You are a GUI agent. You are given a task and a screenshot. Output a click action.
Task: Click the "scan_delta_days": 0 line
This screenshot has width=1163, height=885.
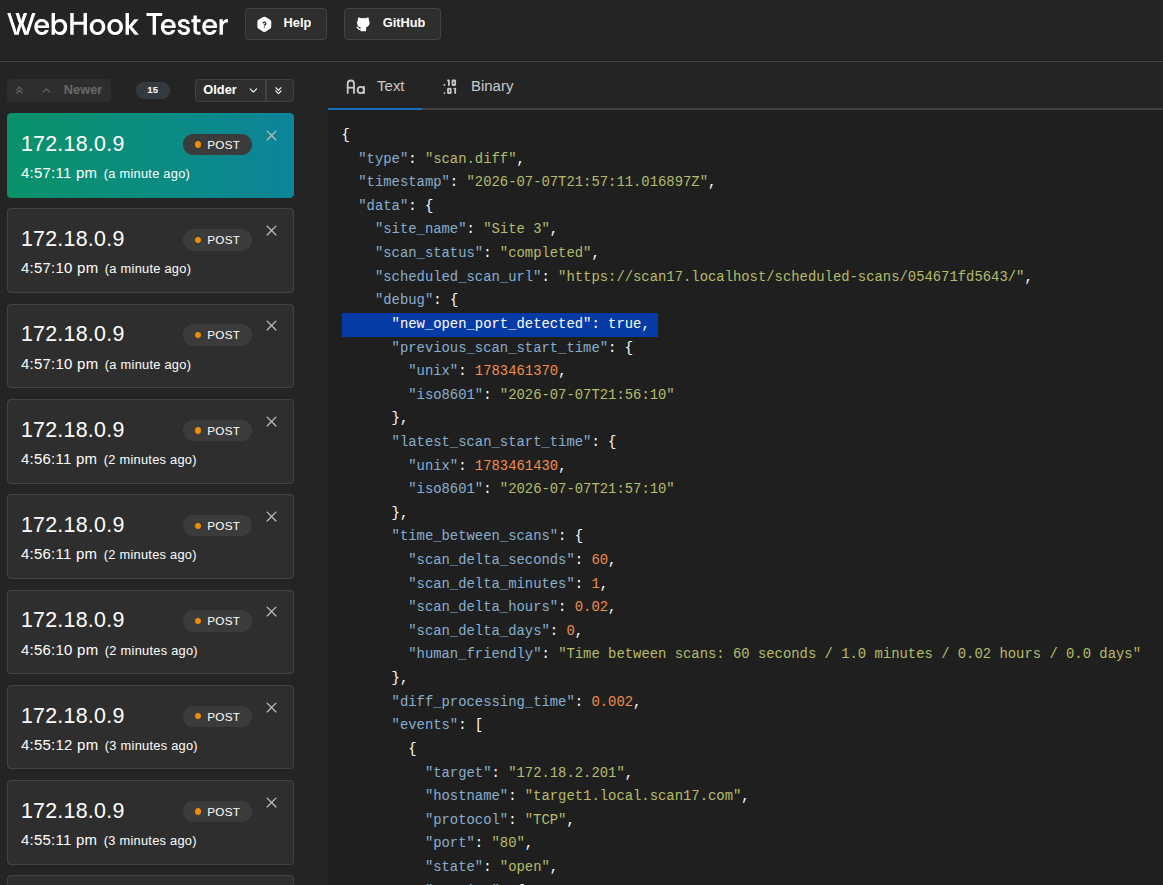coord(495,630)
